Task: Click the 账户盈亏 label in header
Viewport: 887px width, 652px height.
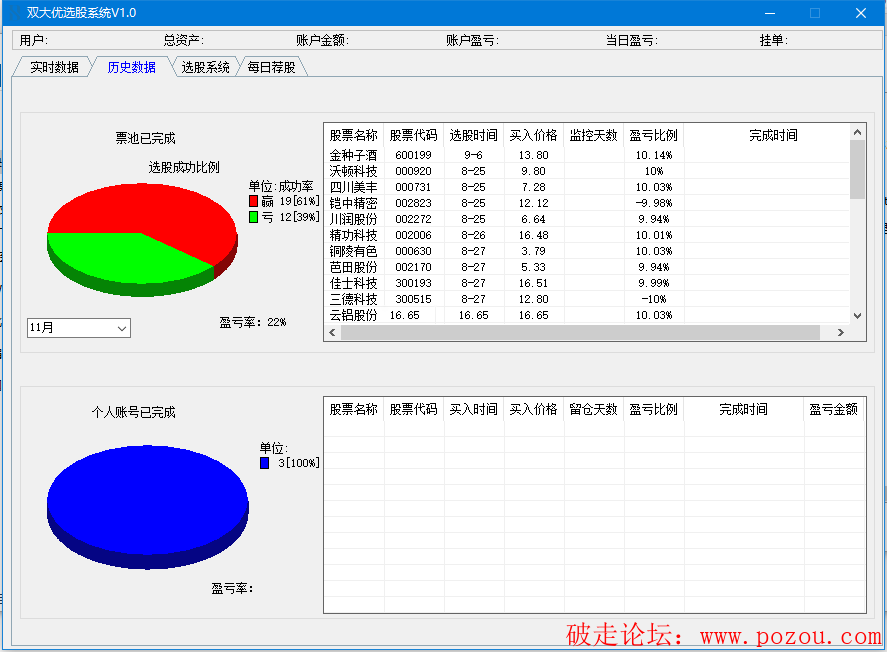Action: coord(472,40)
